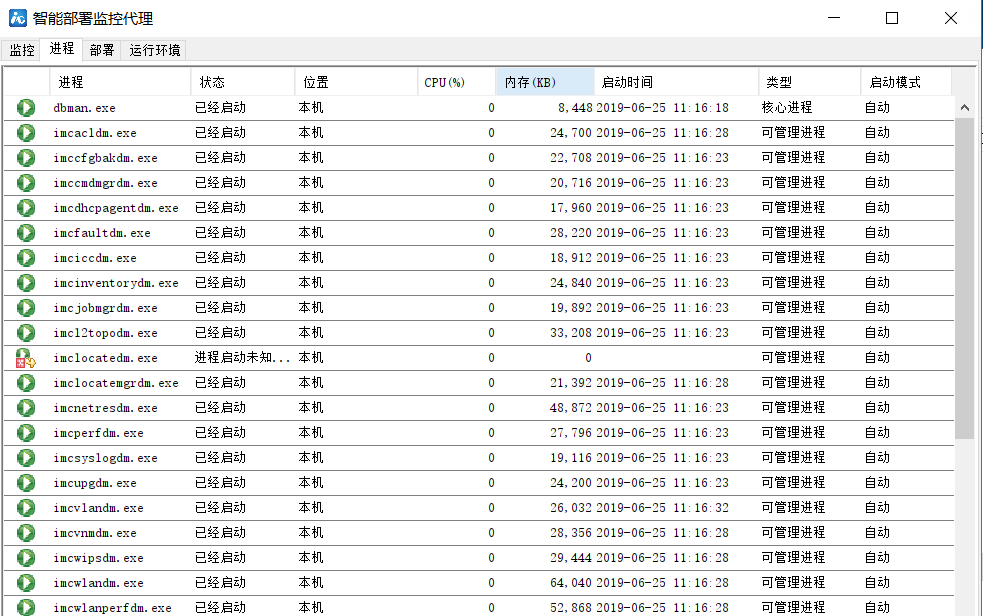Select the imcinventorydm.exe process name
This screenshot has width=983, height=616.
116,283
